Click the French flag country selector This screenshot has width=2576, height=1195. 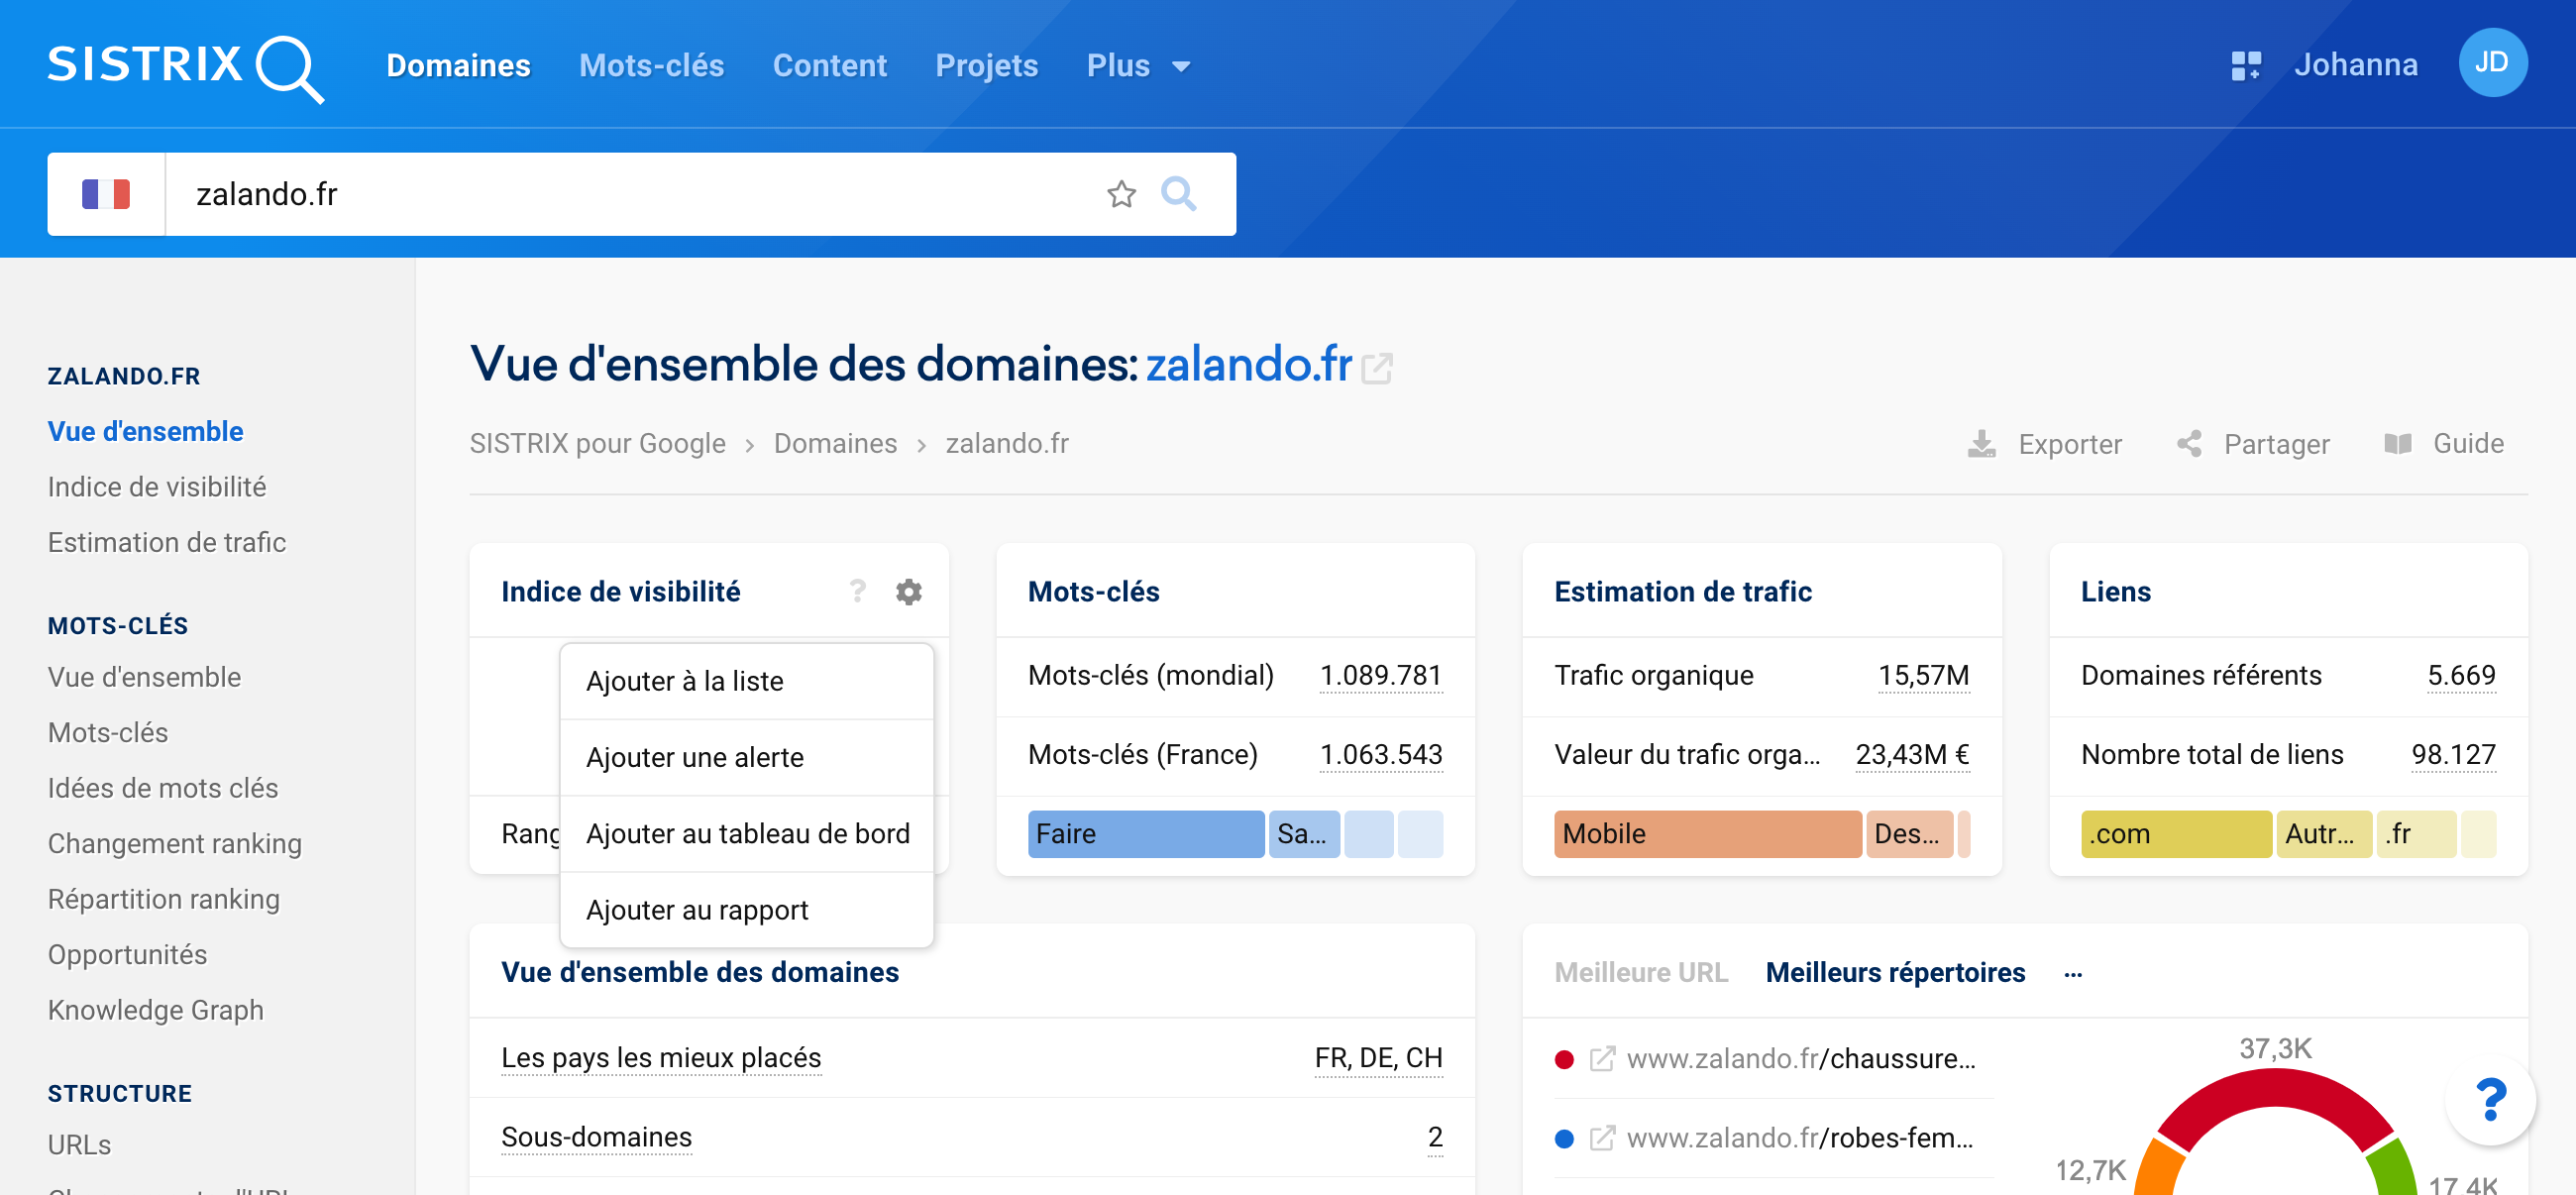tap(106, 194)
